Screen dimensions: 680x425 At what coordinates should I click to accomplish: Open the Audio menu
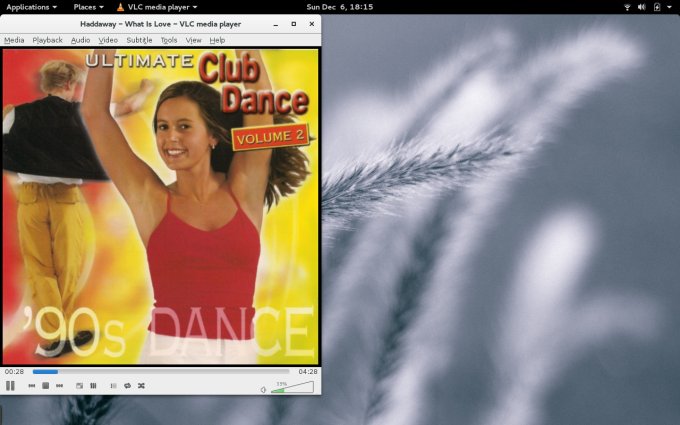pyautogui.click(x=80, y=40)
